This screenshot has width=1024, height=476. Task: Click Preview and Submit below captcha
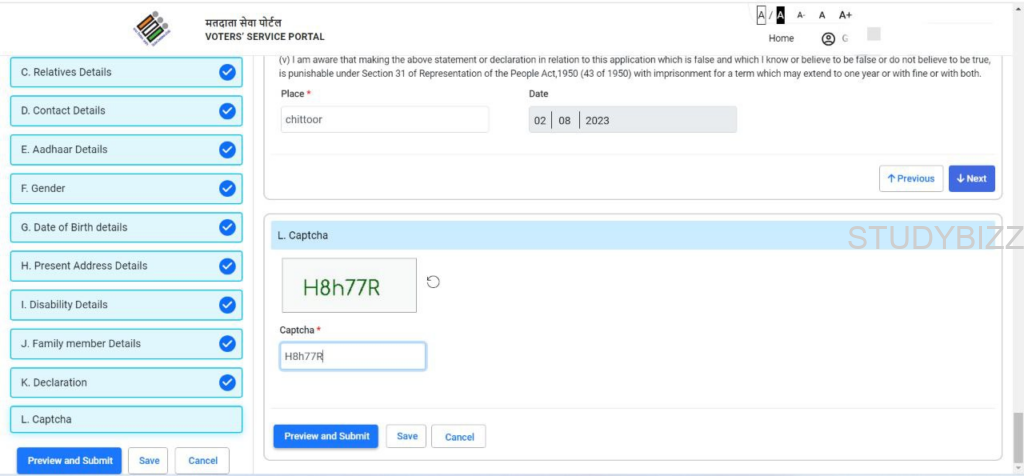coord(326,436)
